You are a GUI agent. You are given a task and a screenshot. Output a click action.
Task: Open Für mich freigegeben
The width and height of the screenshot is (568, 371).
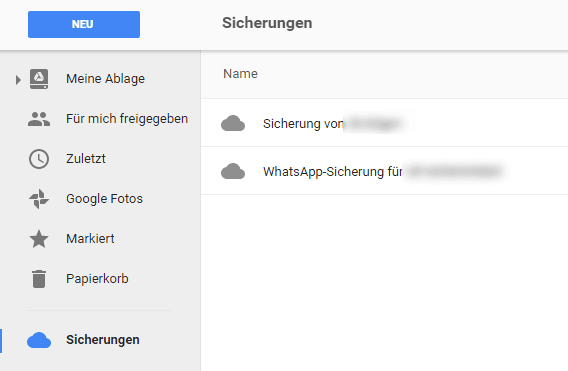pos(127,118)
